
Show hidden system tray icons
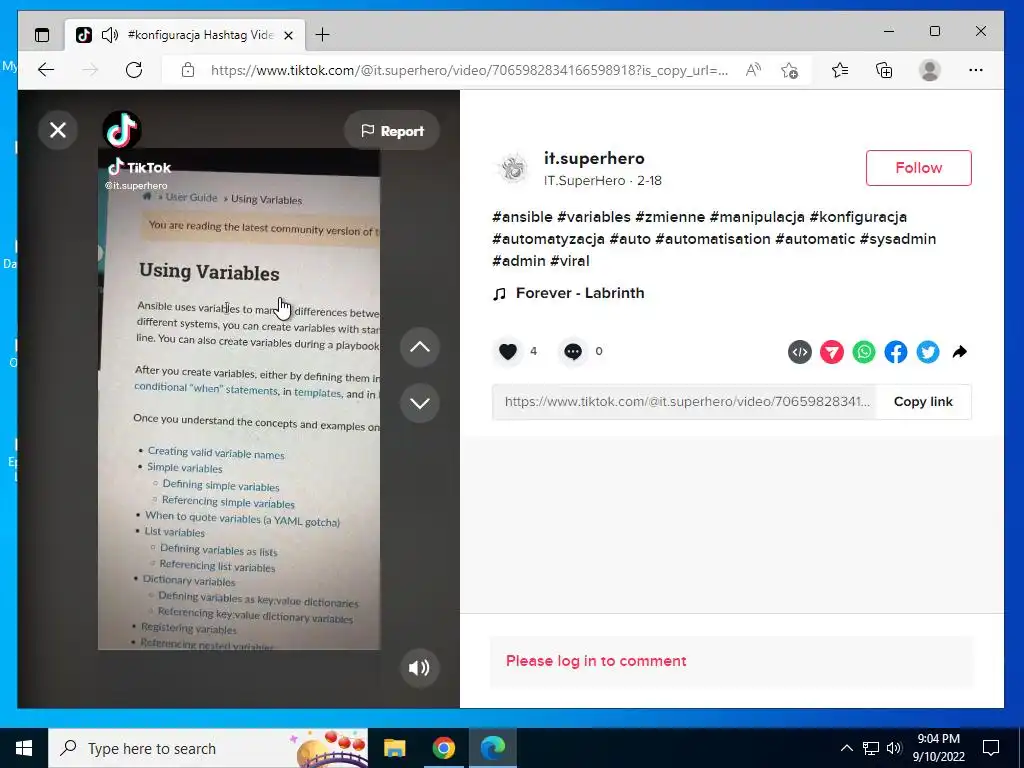pos(846,748)
